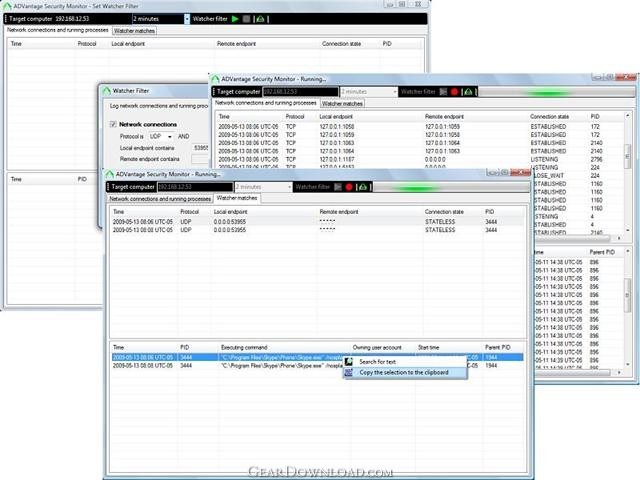Click the gray stop square in Set Watcher Filter window toolbar

point(246,19)
